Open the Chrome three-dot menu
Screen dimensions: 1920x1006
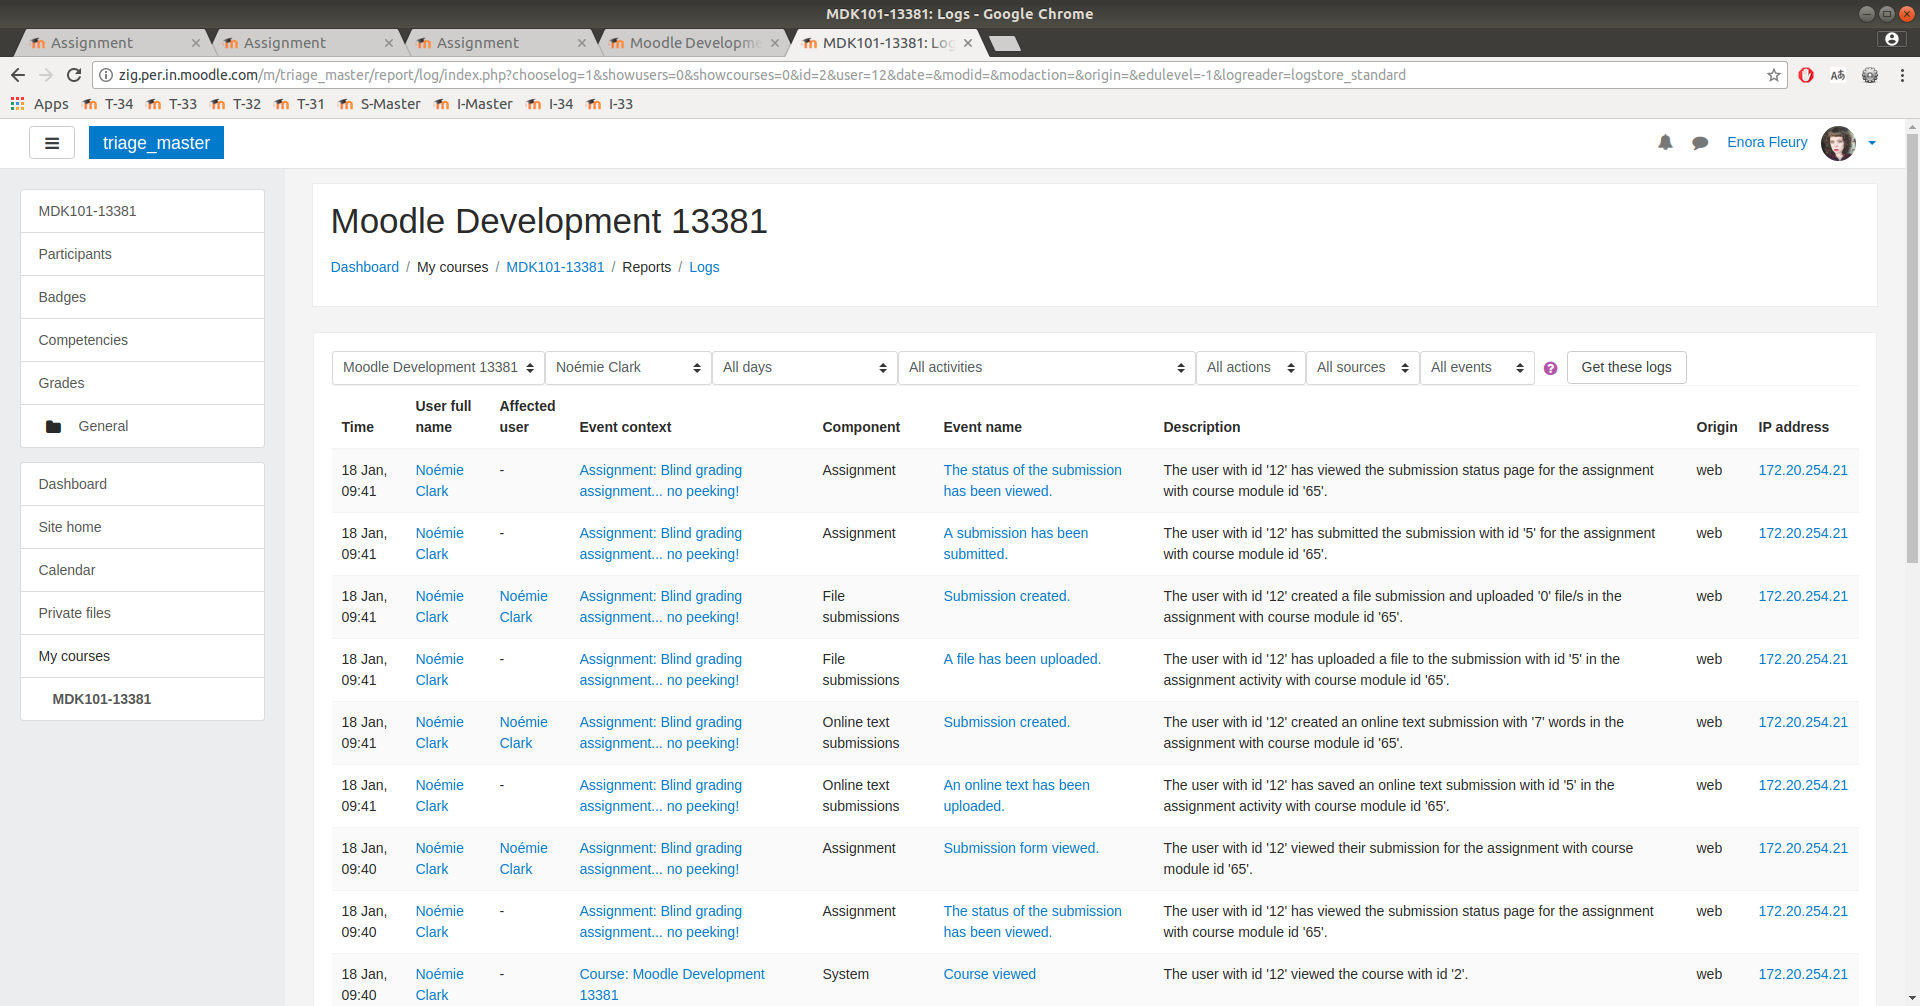1902,75
